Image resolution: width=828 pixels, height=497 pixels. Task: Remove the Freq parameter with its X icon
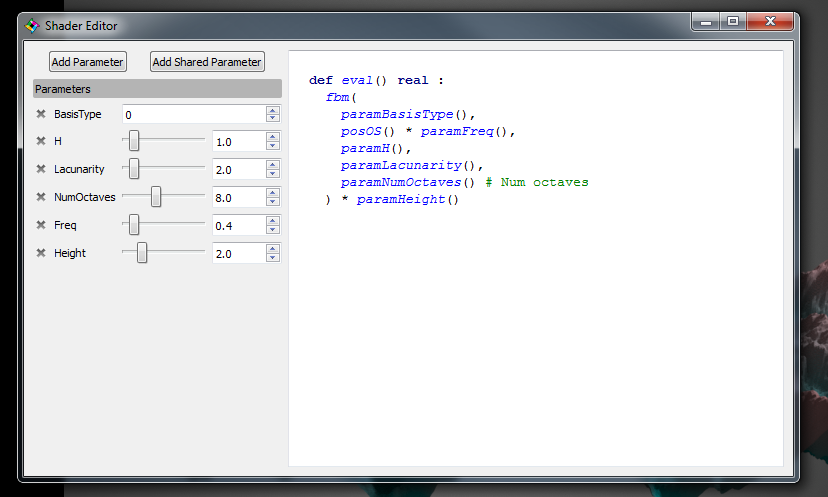click(x=41, y=224)
